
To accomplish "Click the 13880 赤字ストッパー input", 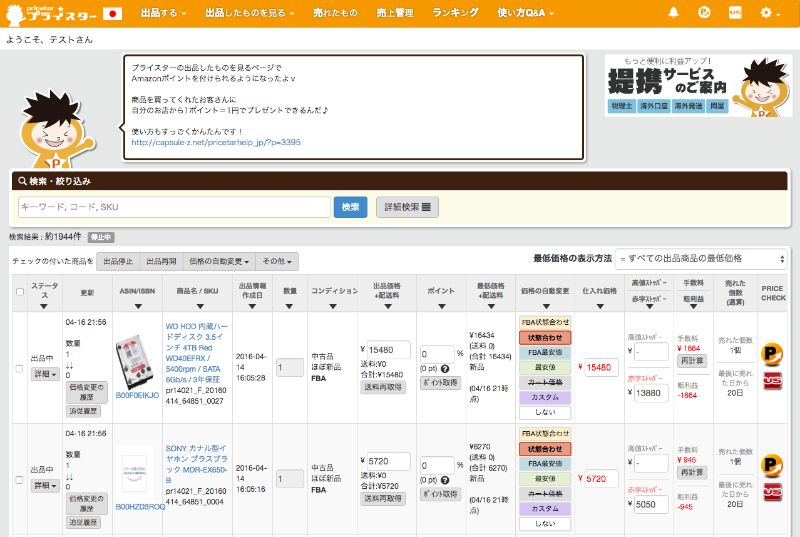I will pos(651,393).
